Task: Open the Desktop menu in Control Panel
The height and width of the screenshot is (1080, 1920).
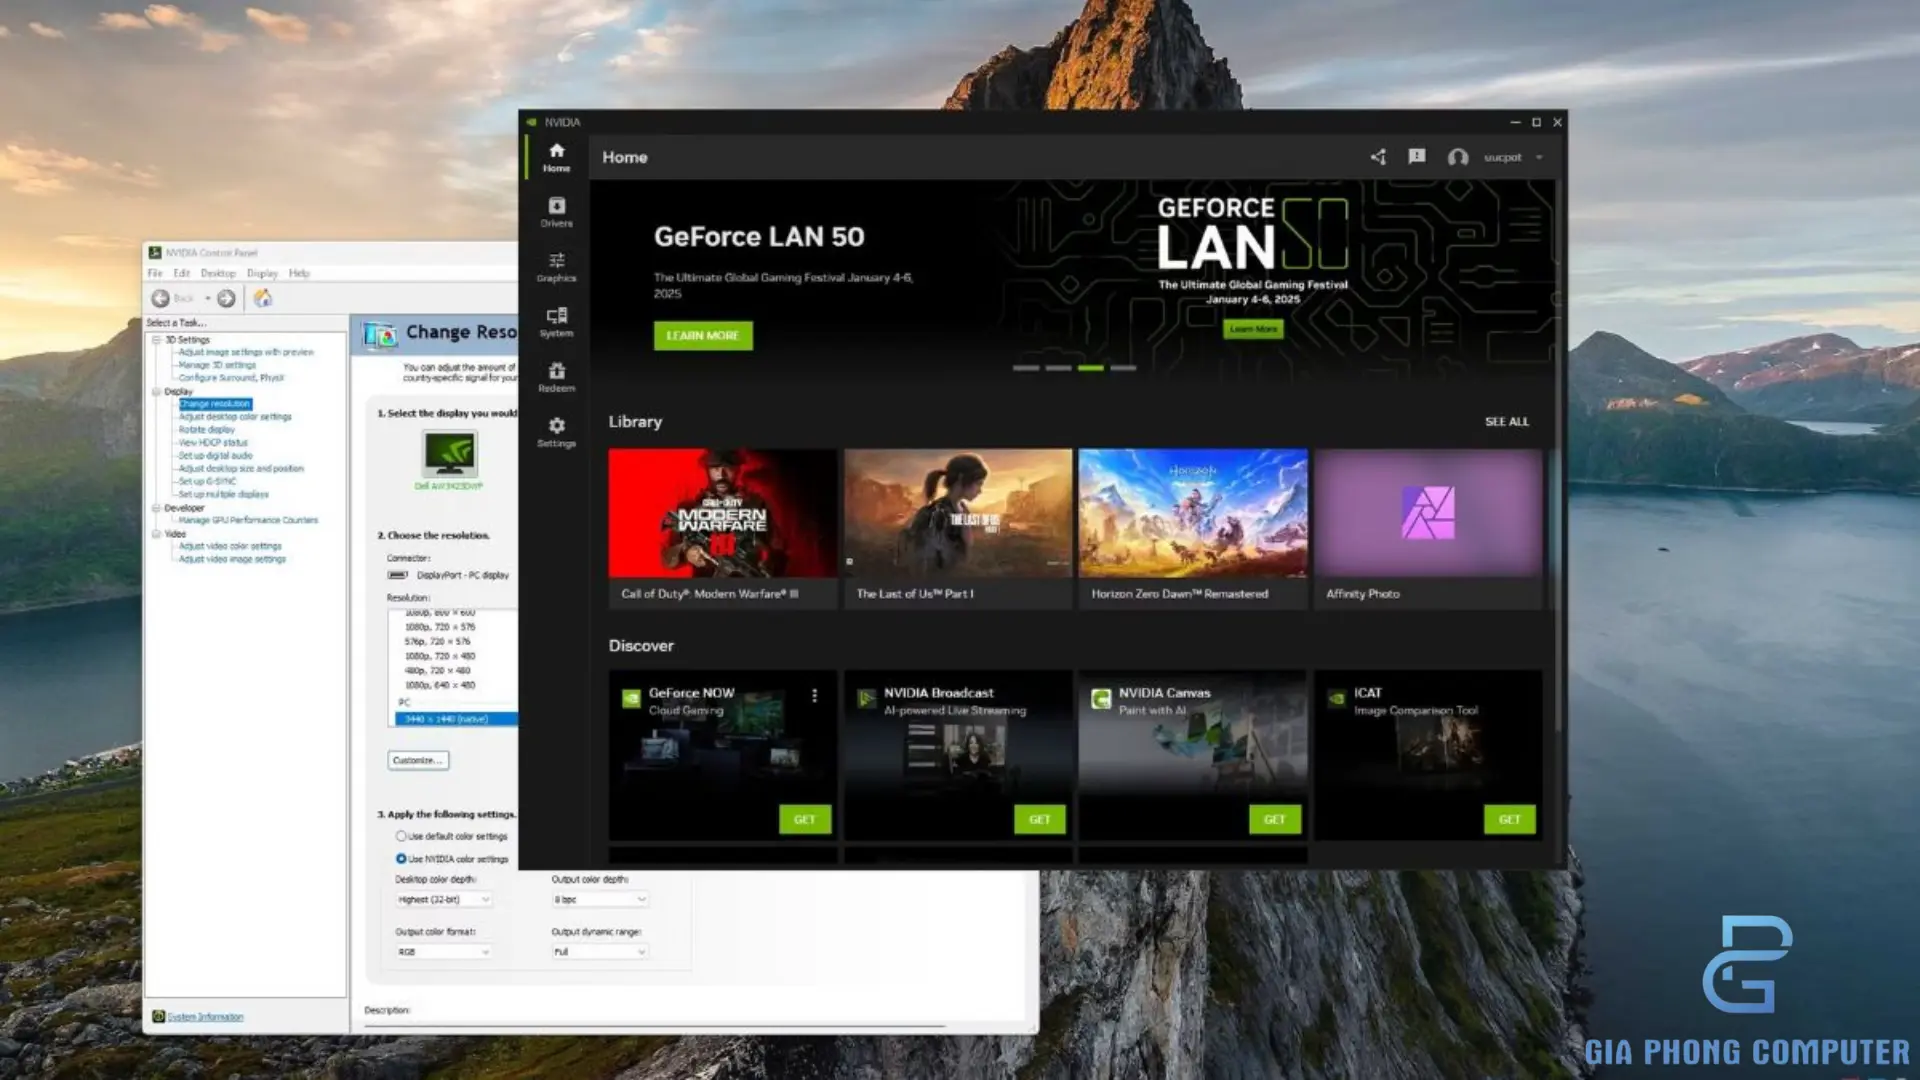Action: point(217,273)
